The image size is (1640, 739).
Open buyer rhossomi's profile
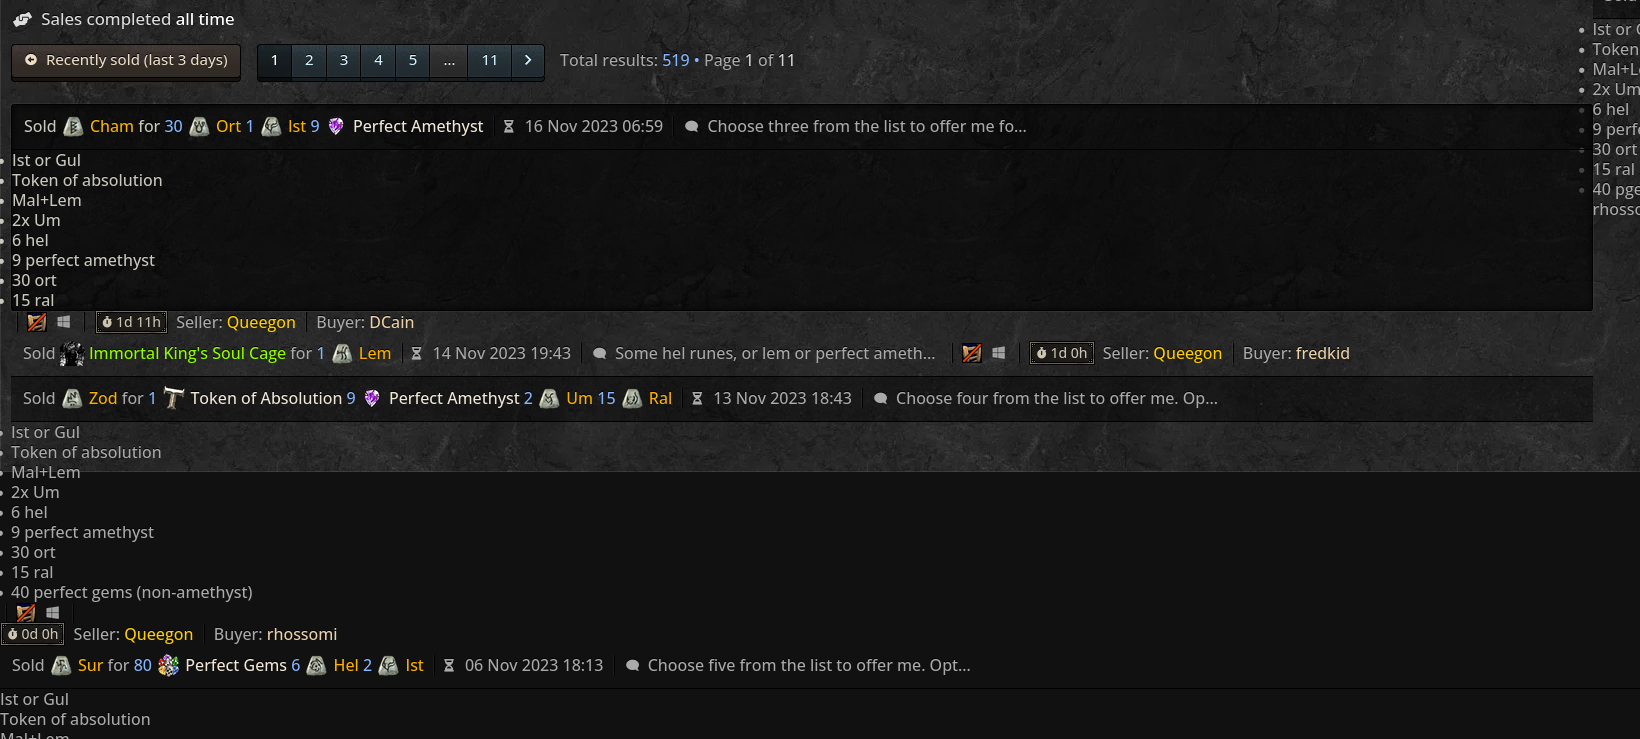pyautogui.click(x=302, y=635)
